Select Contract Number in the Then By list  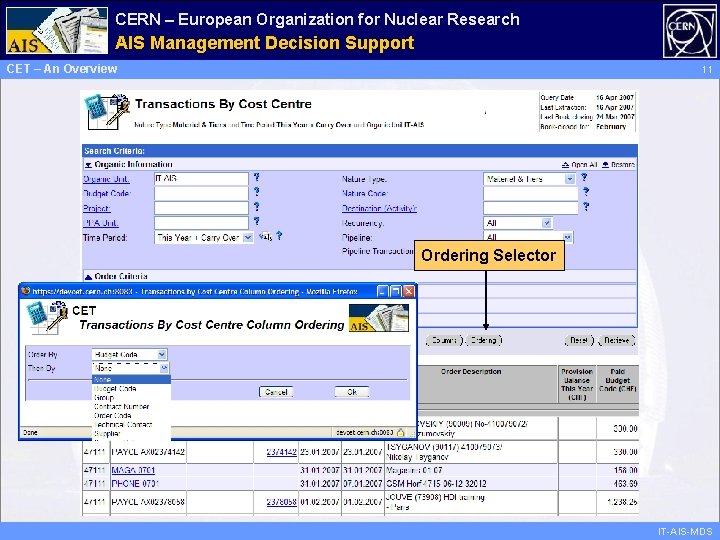[x=131, y=406]
